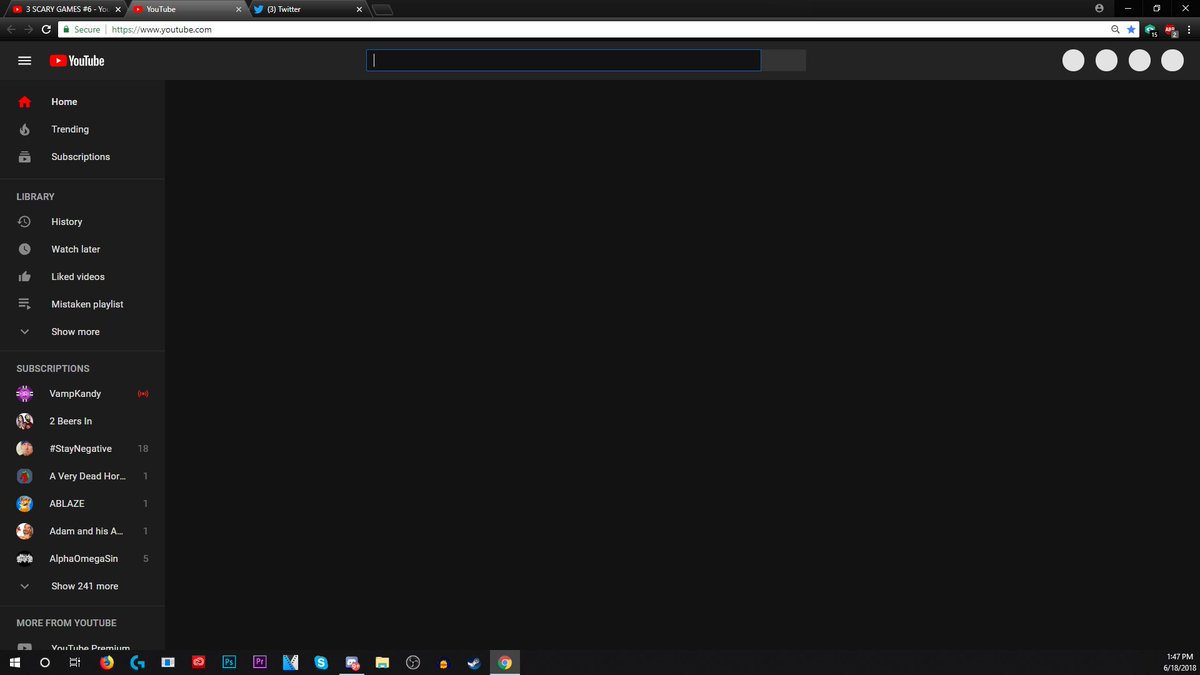Image resolution: width=1200 pixels, height=675 pixels.
Task: Open Discord from the taskbar
Action: click(x=352, y=662)
